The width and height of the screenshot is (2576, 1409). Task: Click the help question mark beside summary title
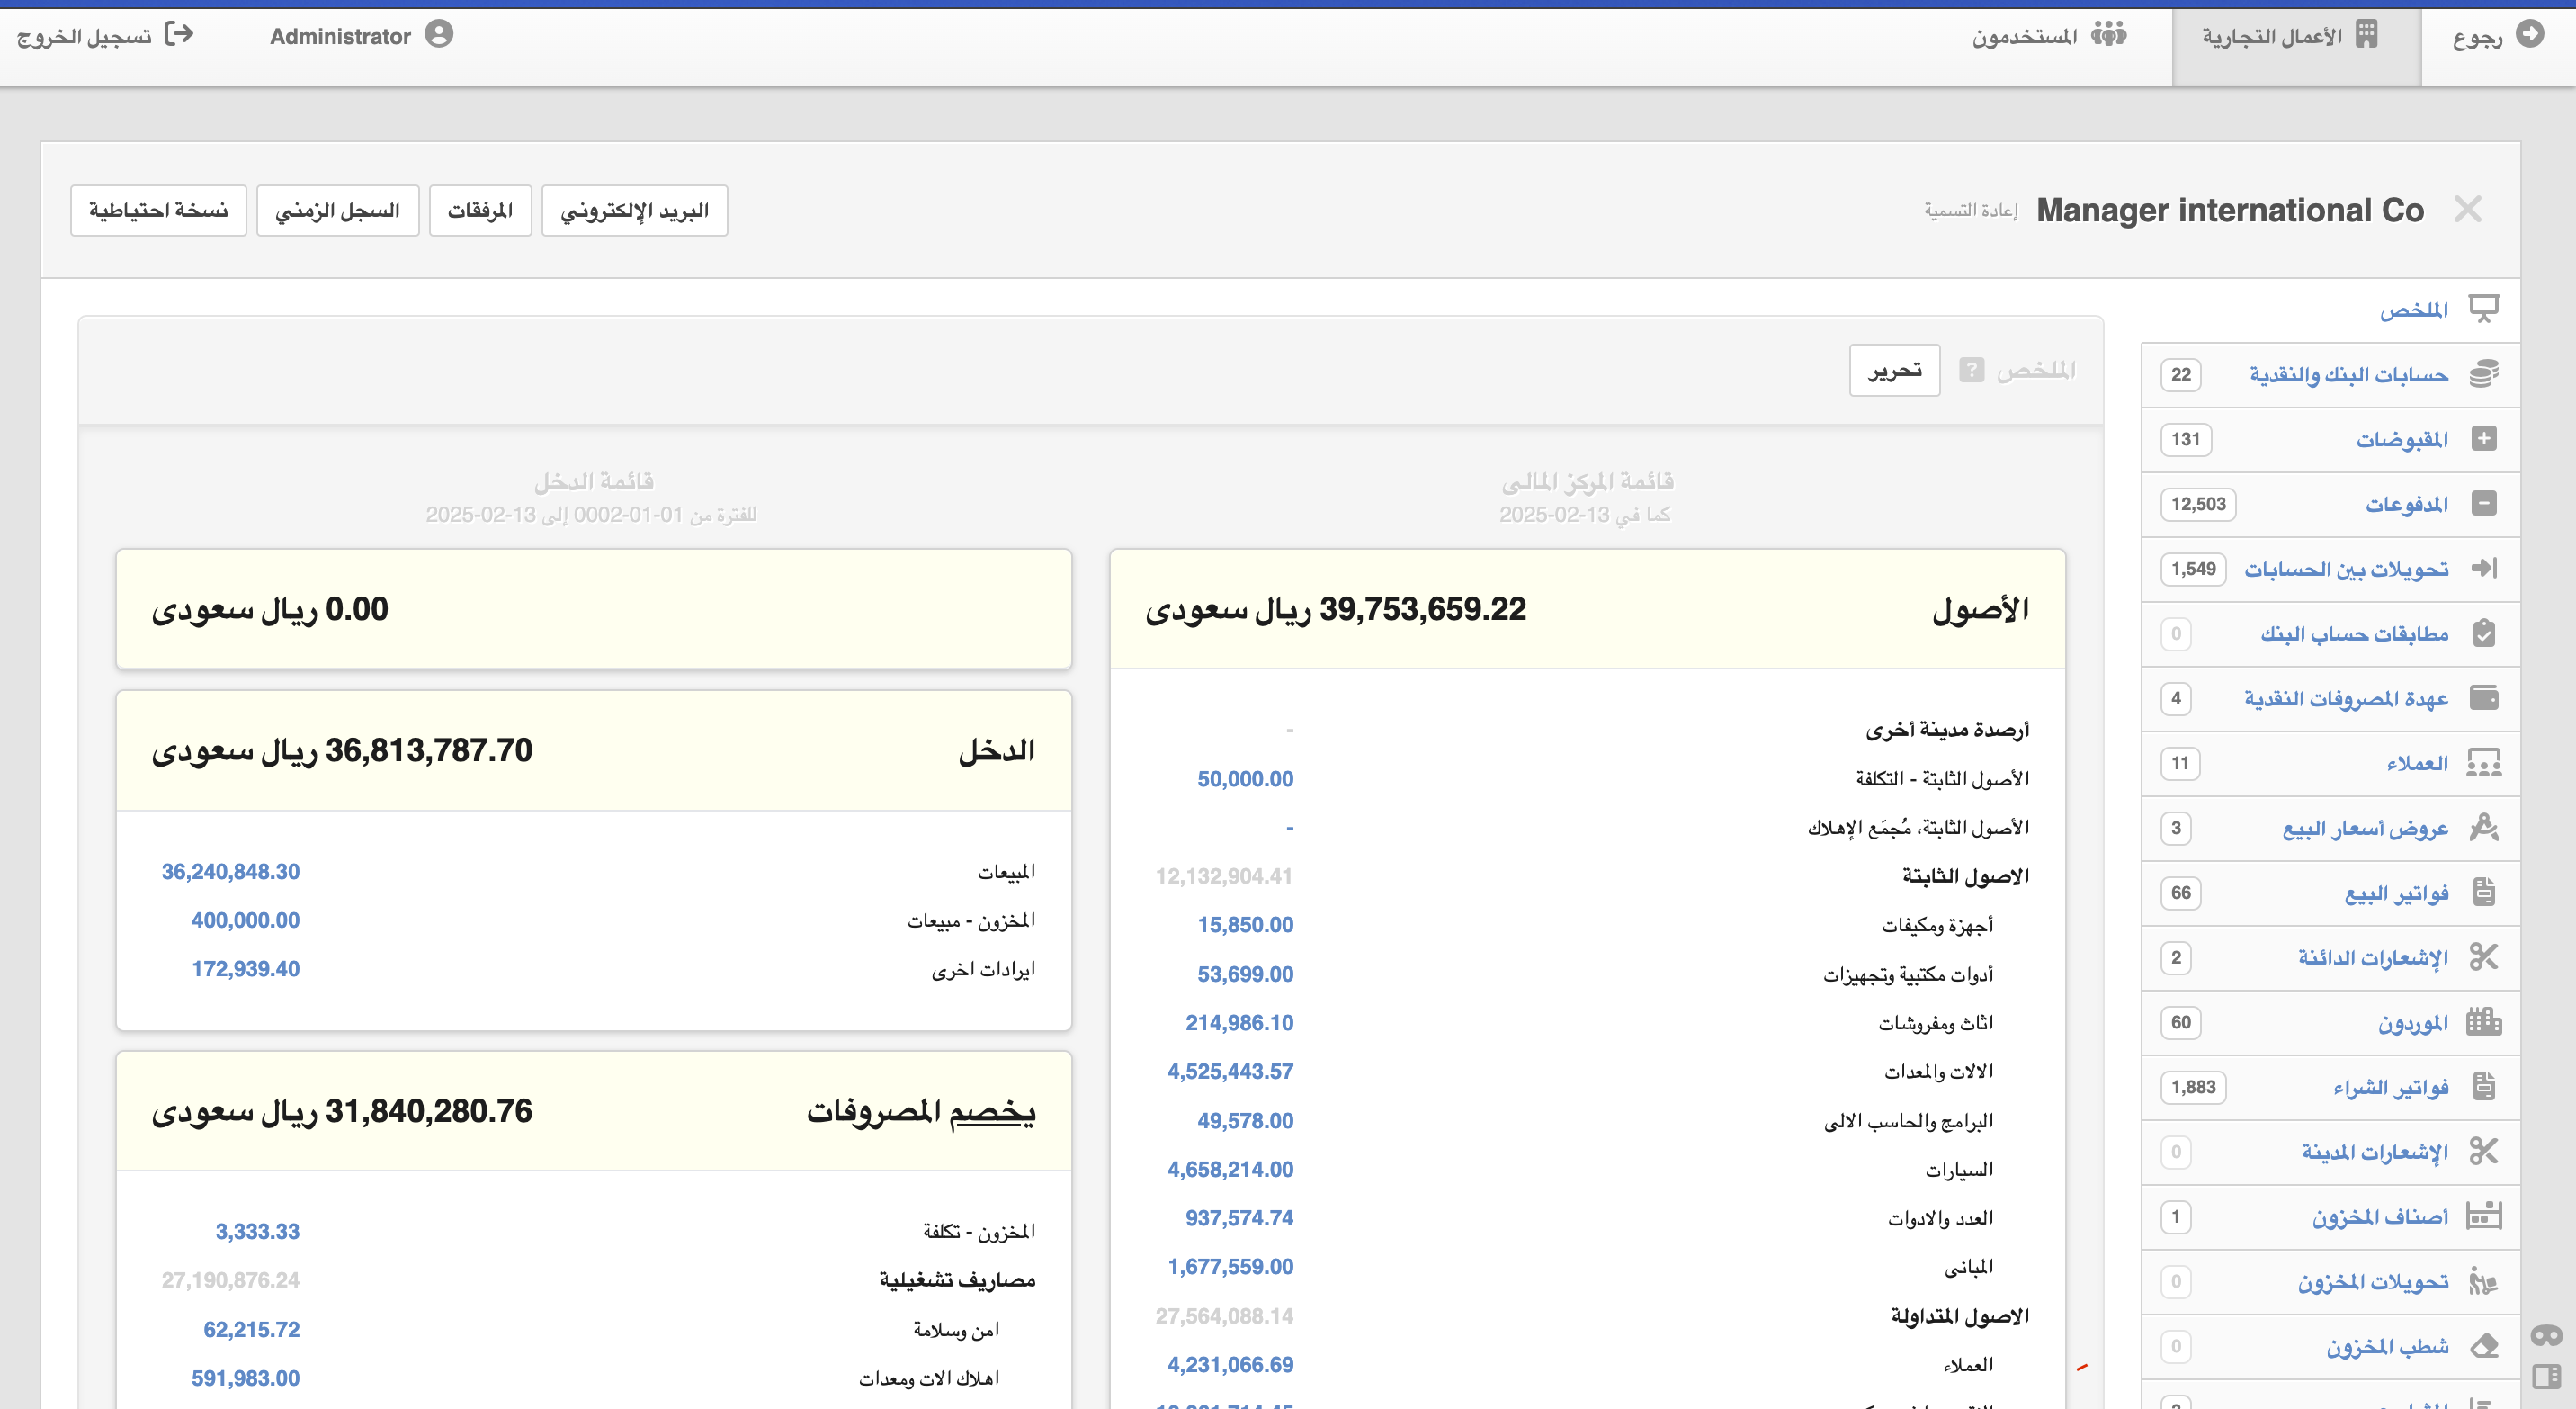[1971, 370]
